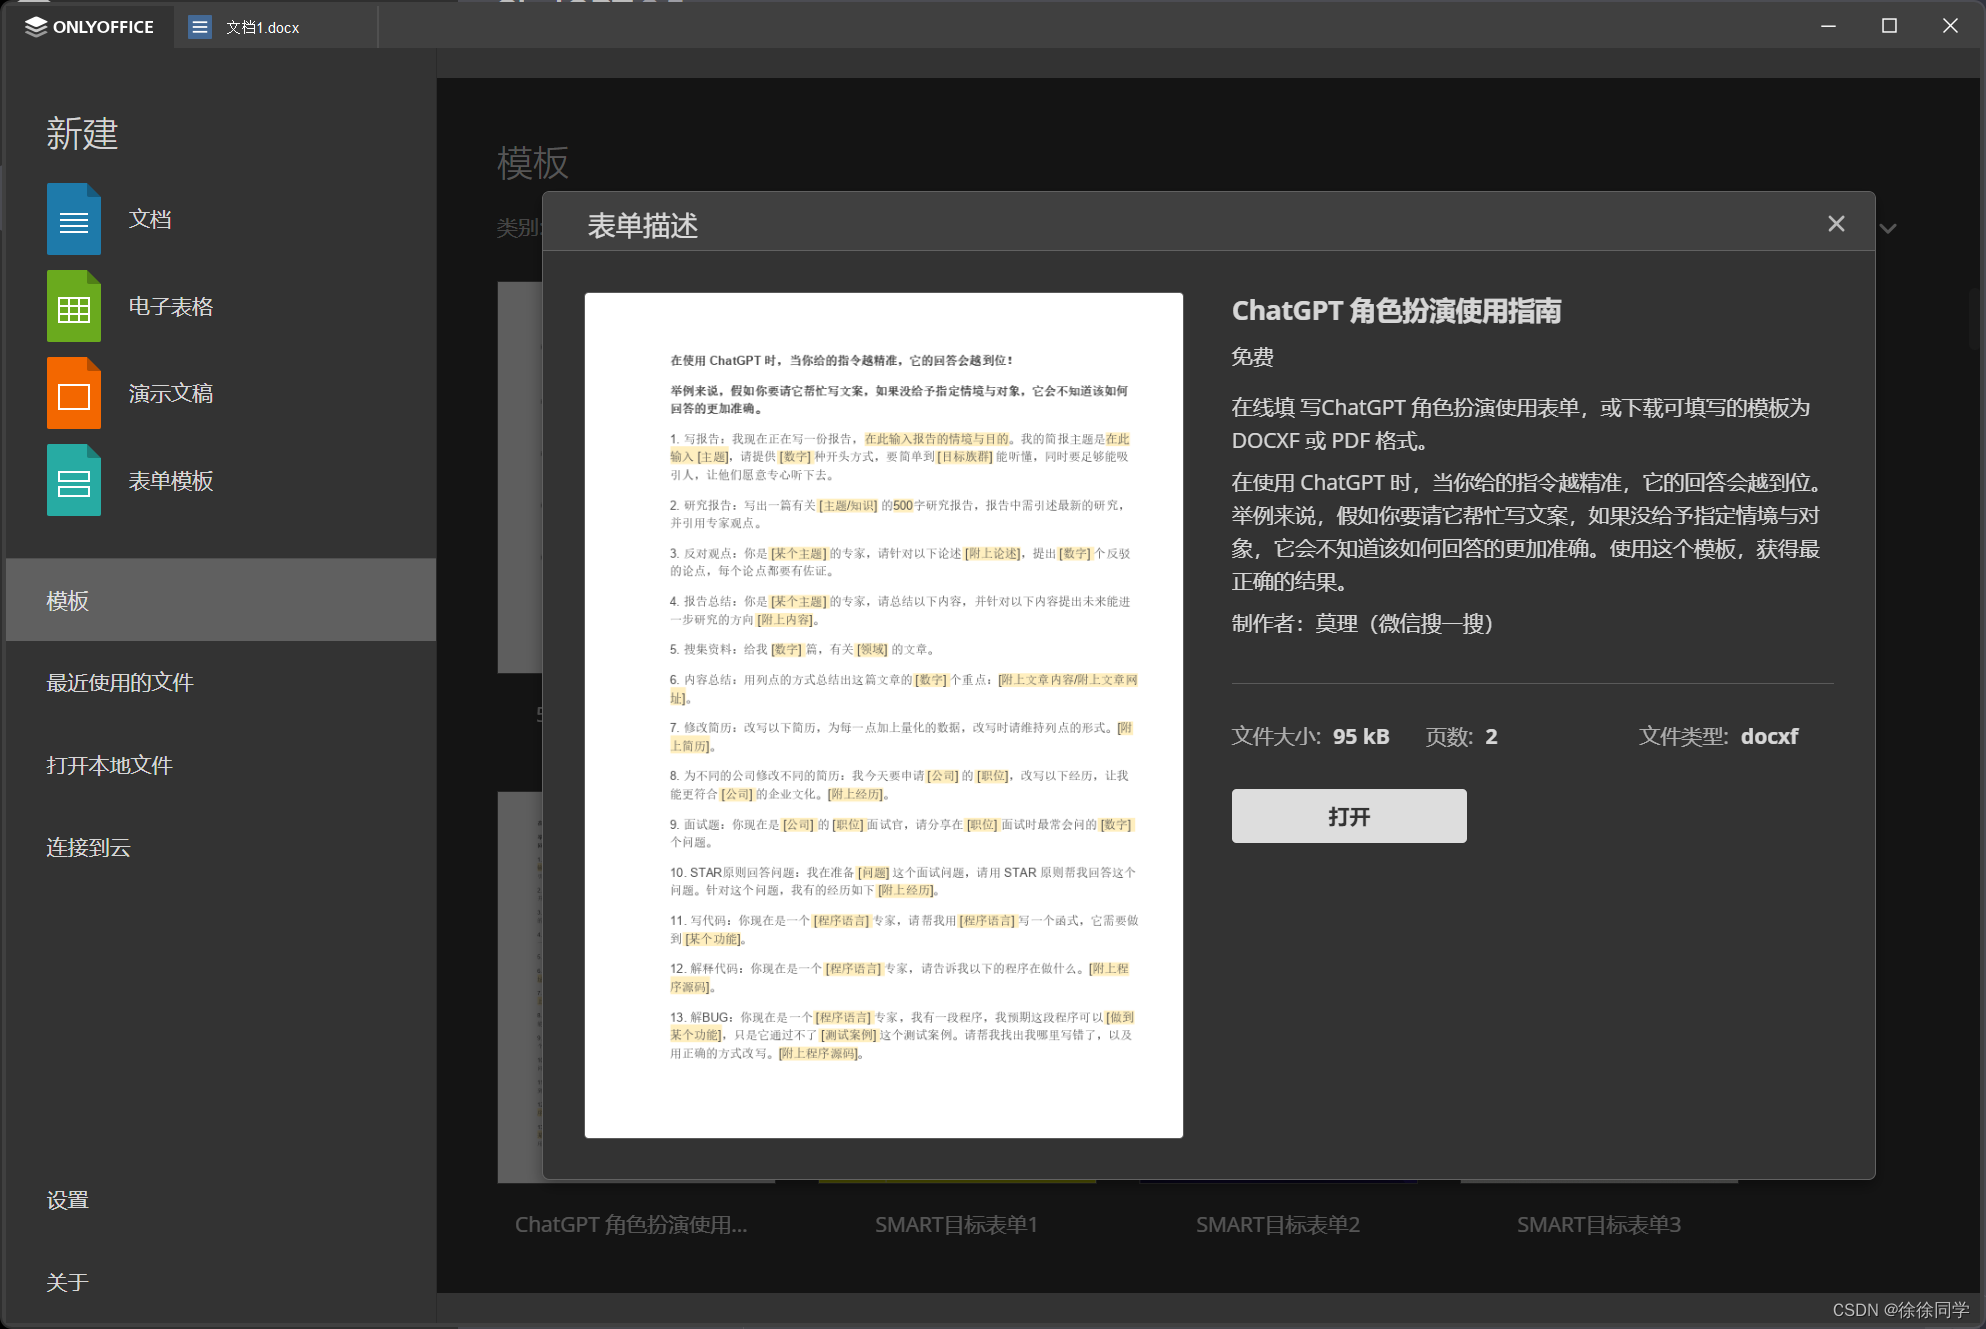Click the 制作者 author line
This screenshot has width=1986, height=1329.
pyautogui.click(x=1362, y=623)
